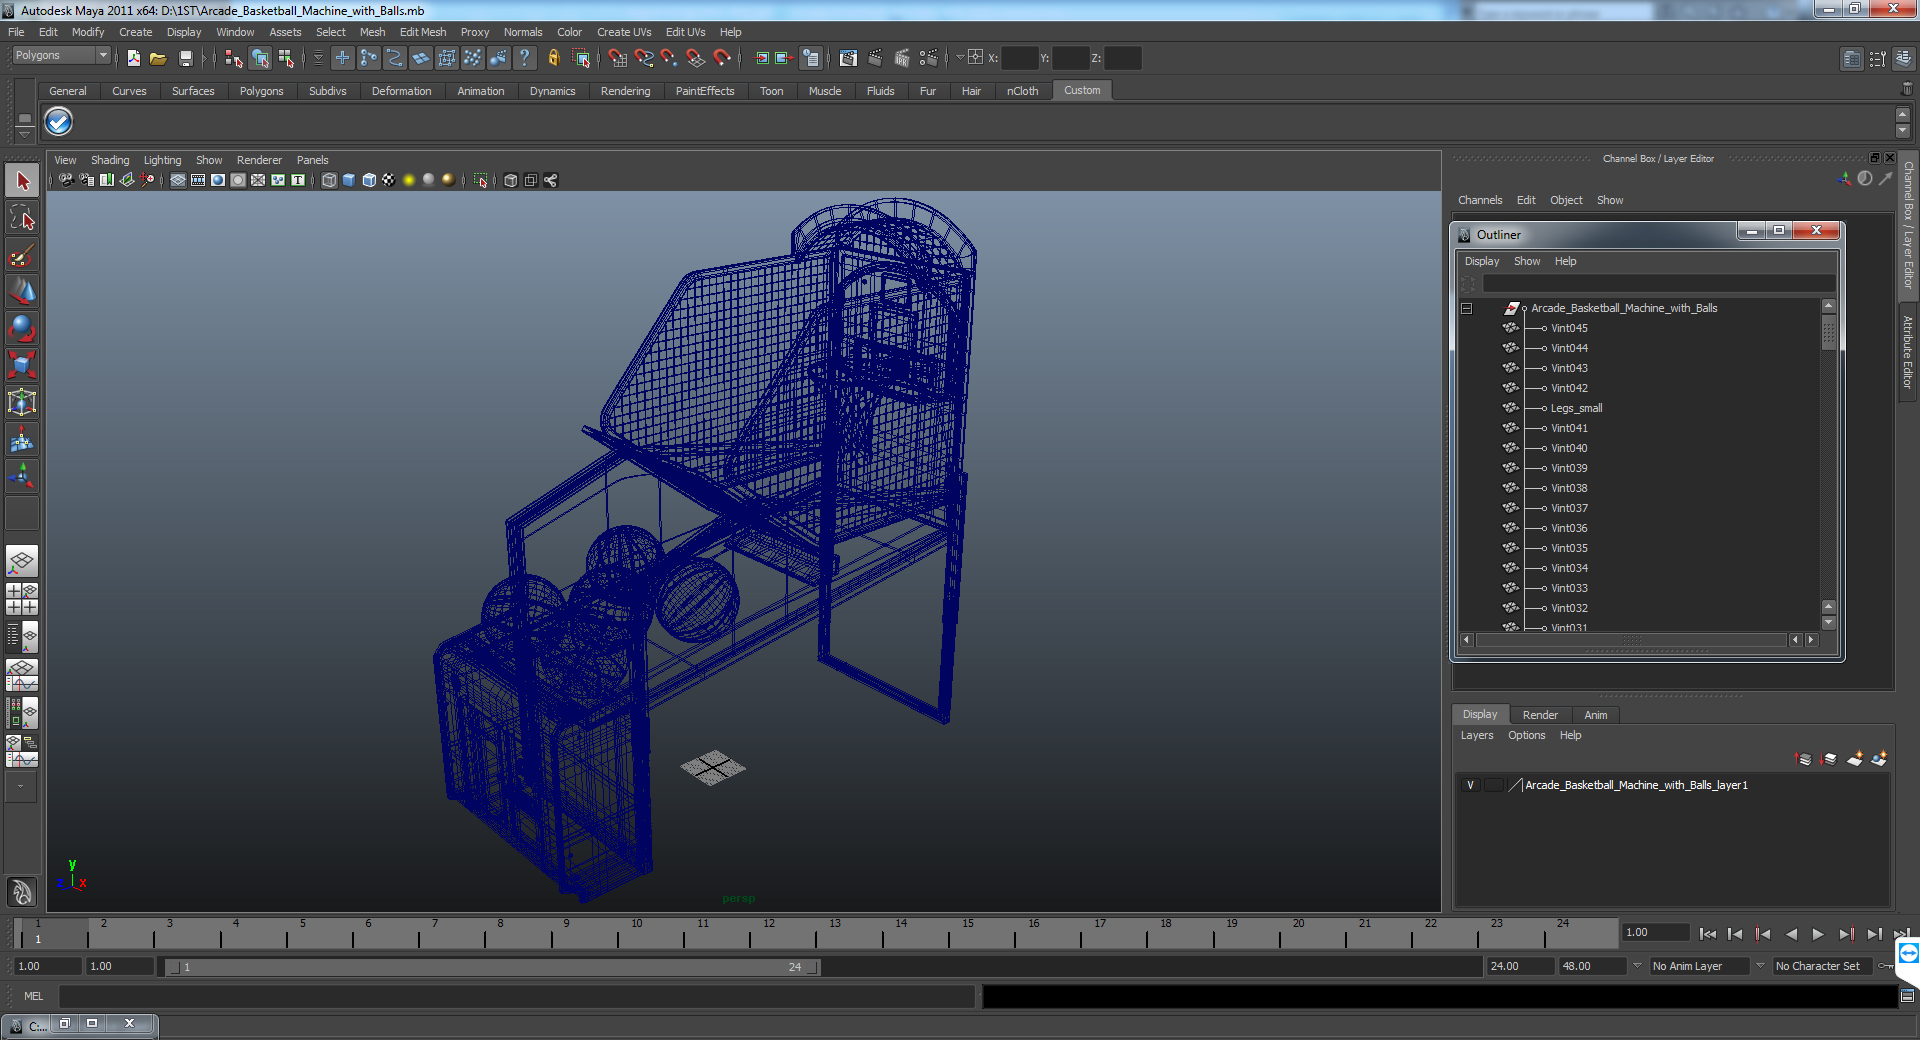Switch to the Rendering shelf tab
The image size is (1920, 1040).
[626, 91]
